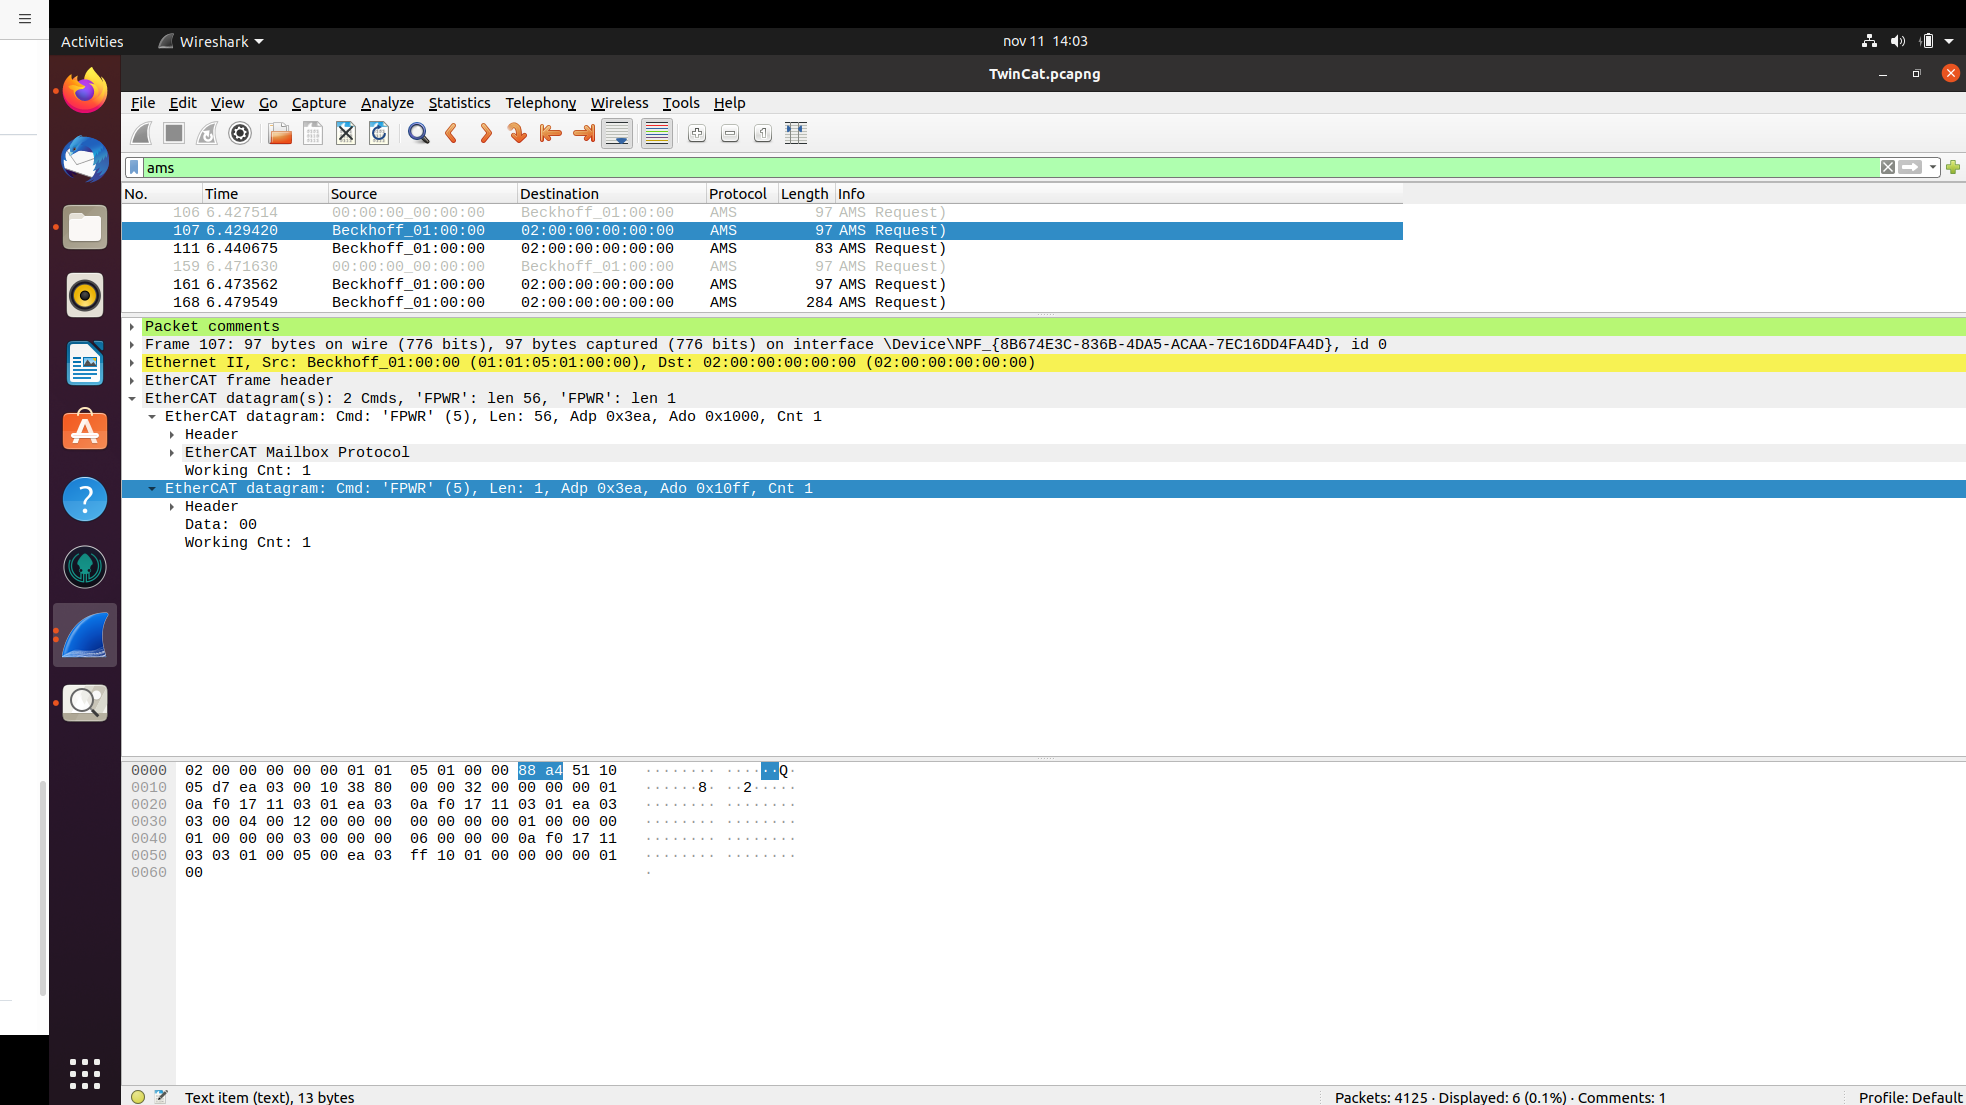Open the display filter history dropdown arrow
Viewport: 1966px width, 1105px height.
click(1931, 167)
